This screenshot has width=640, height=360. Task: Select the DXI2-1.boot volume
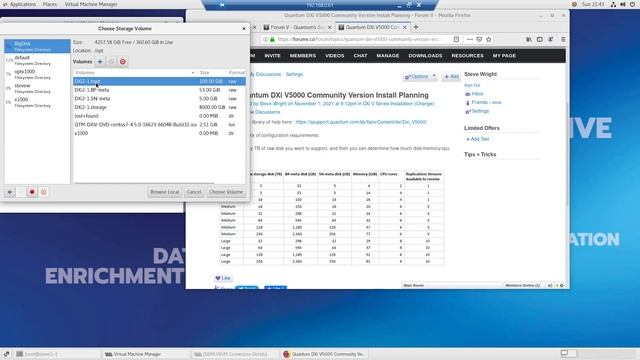point(159,81)
